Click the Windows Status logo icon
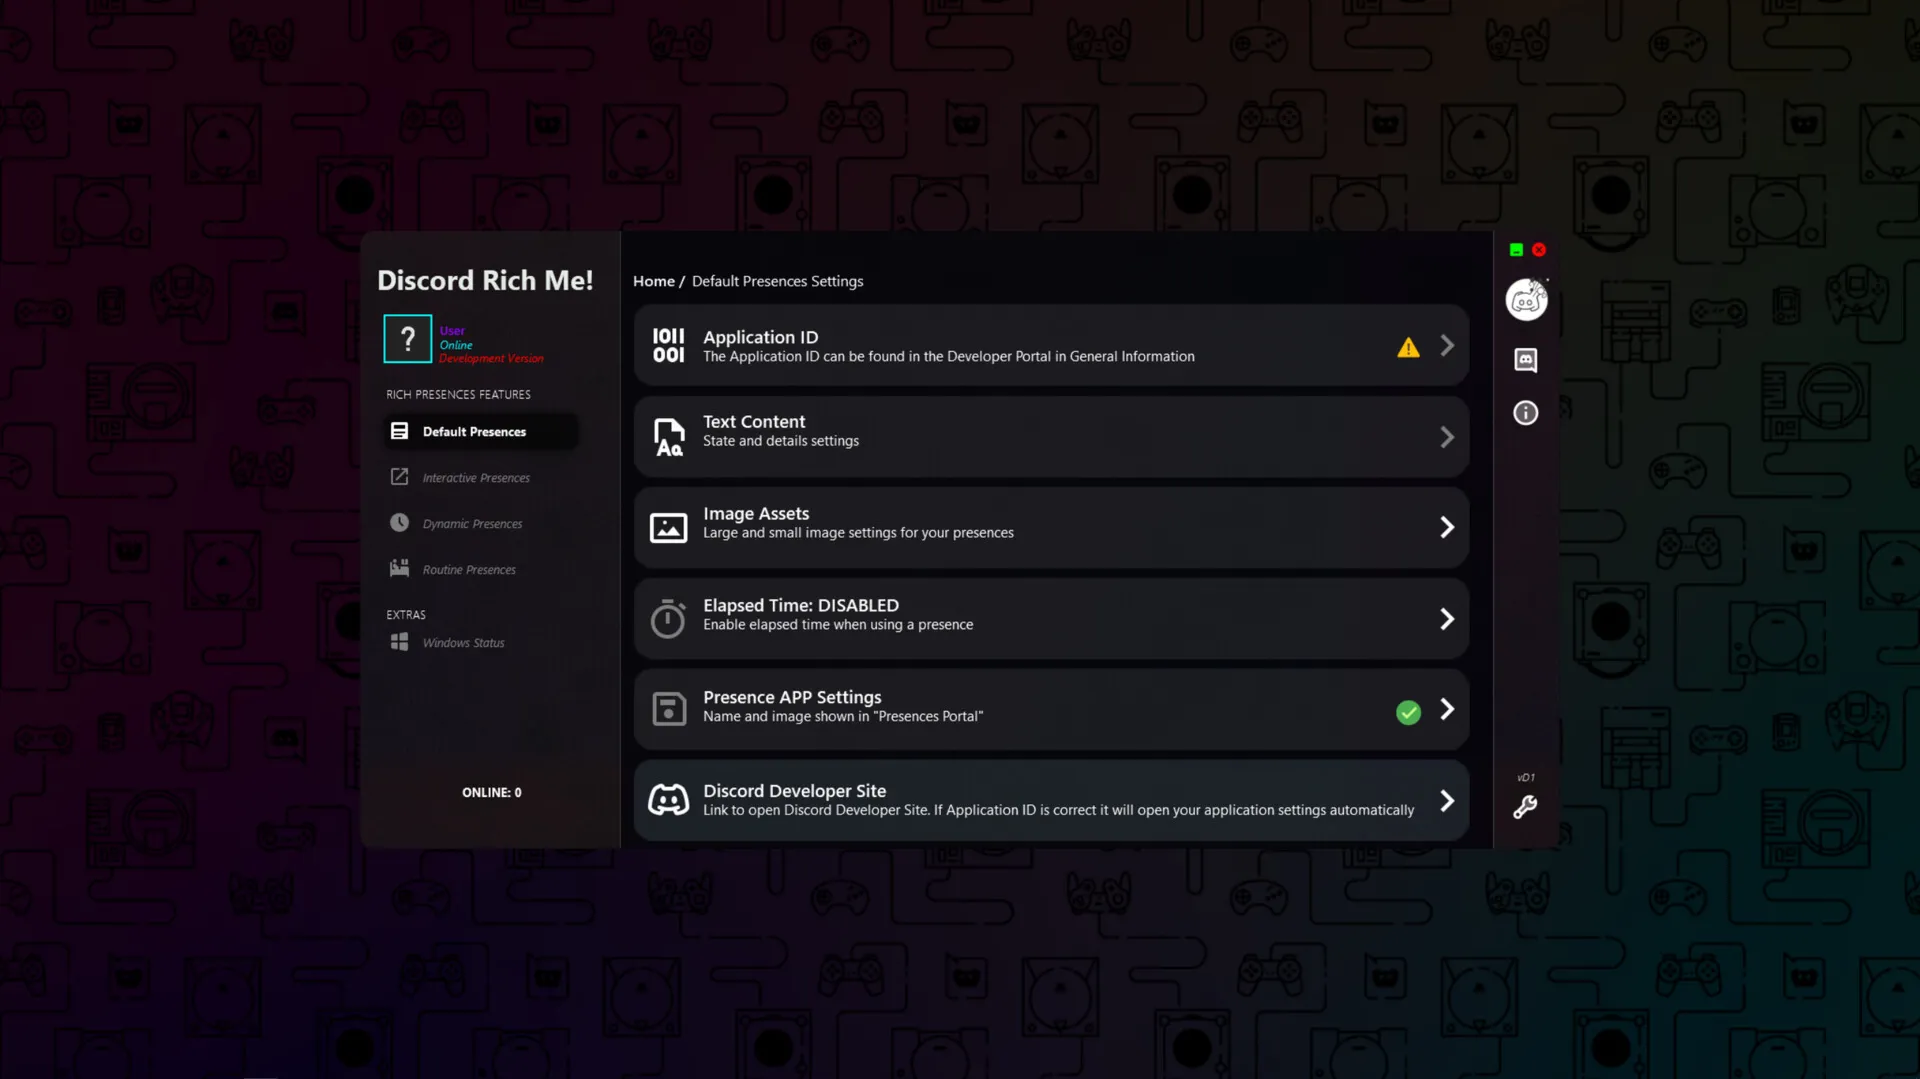Screen dimensions: 1920x1079 399,642
